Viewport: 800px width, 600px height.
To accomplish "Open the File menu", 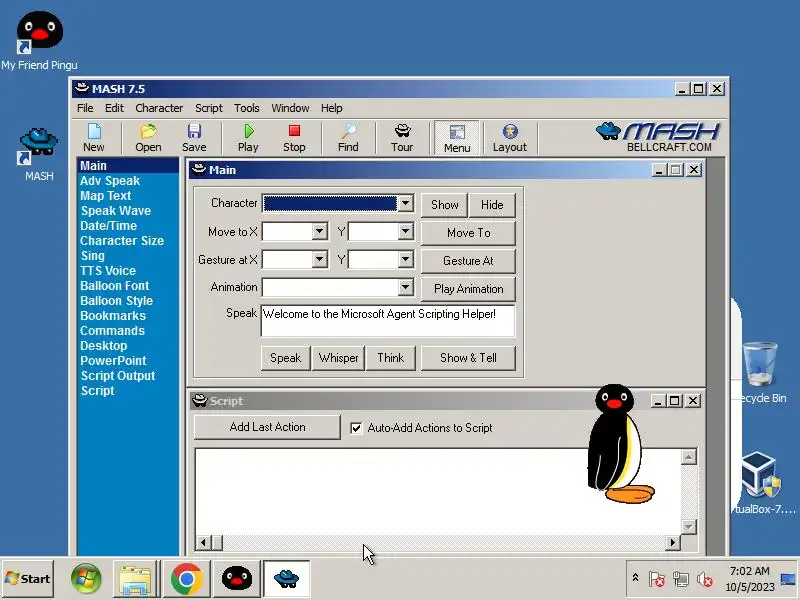I will (85, 108).
